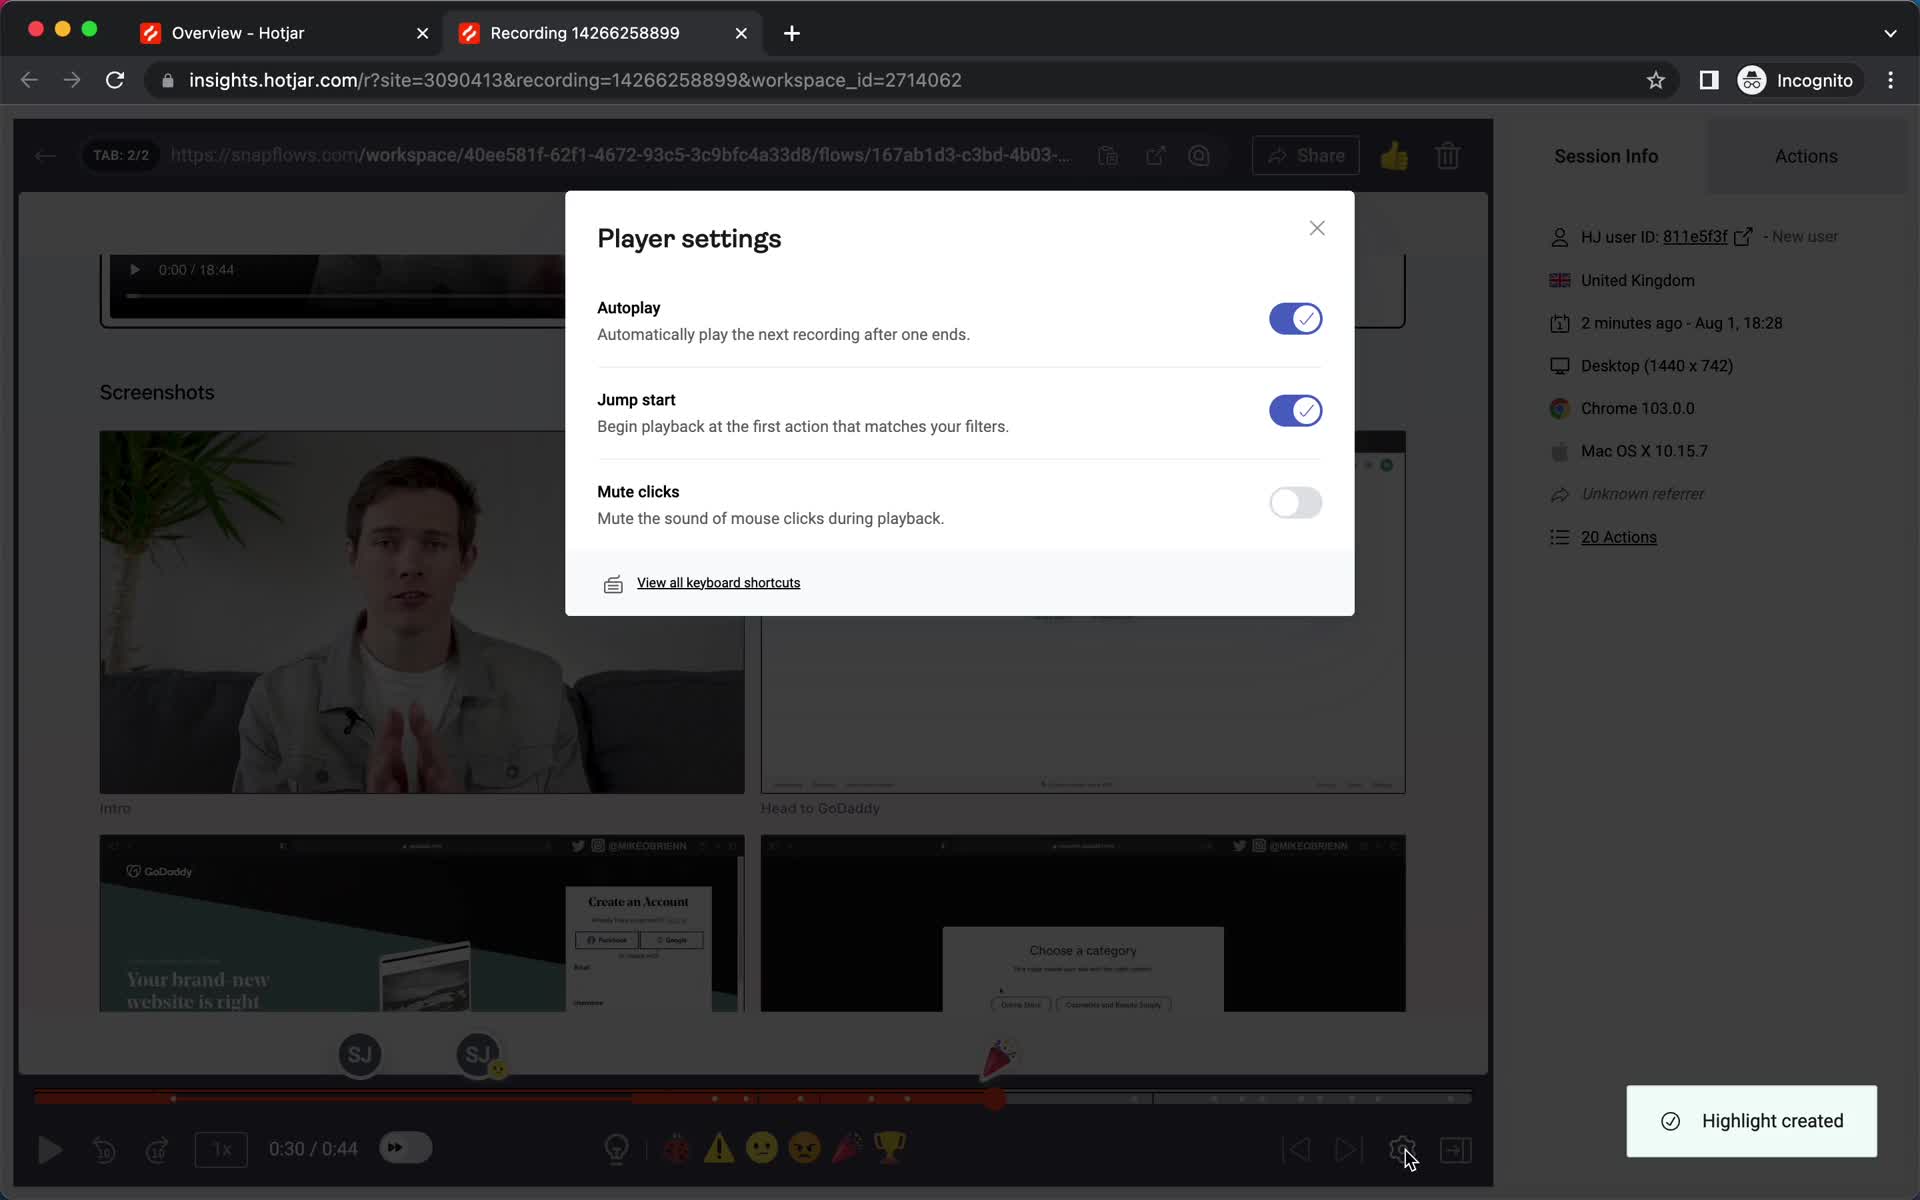Image resolution: width=1920 pixels, height=1200 pixels.
Task: Click View all keyboard shortcuts link
Action: (717, 582)
